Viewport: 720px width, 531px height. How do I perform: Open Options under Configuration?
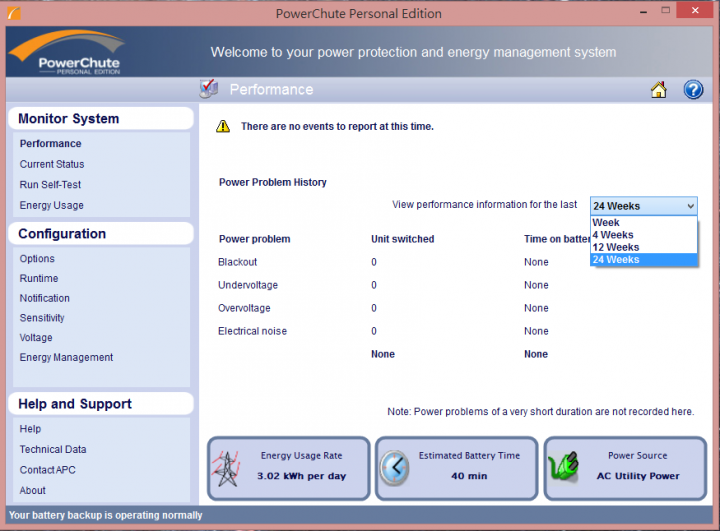tap(37, 259)
